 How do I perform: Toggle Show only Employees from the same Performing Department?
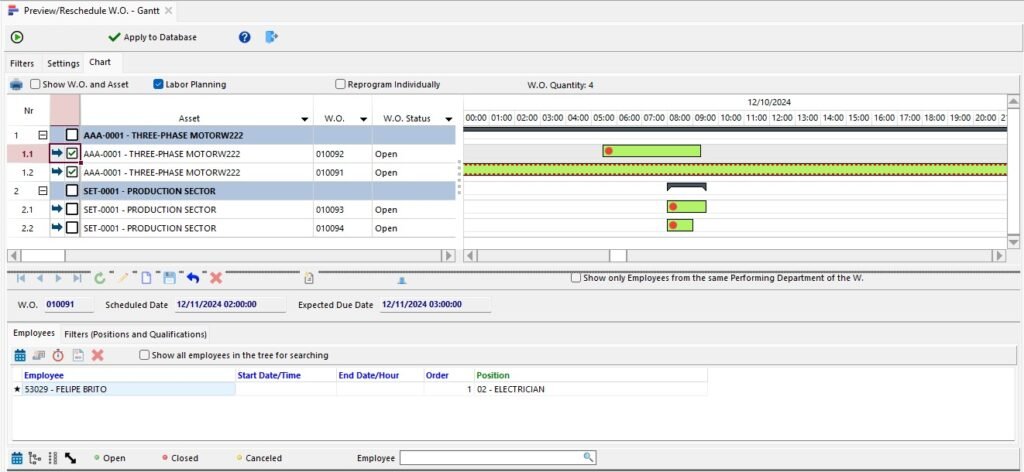coord(575,277)
